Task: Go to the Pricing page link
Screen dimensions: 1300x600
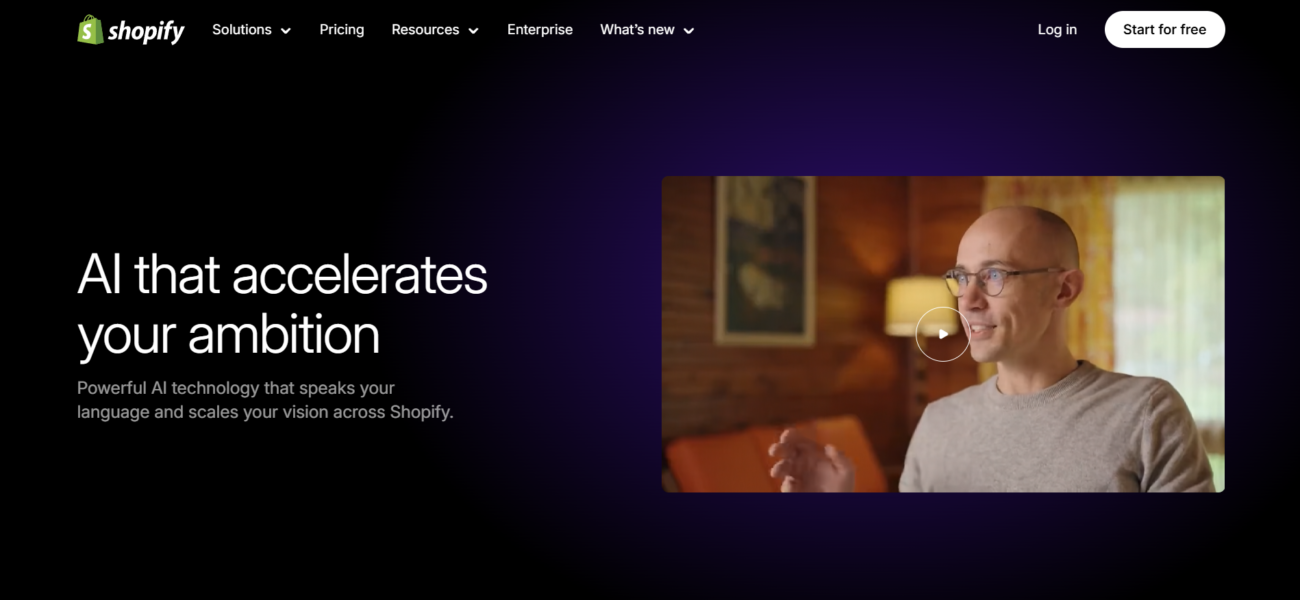Action: click(342, 30)
